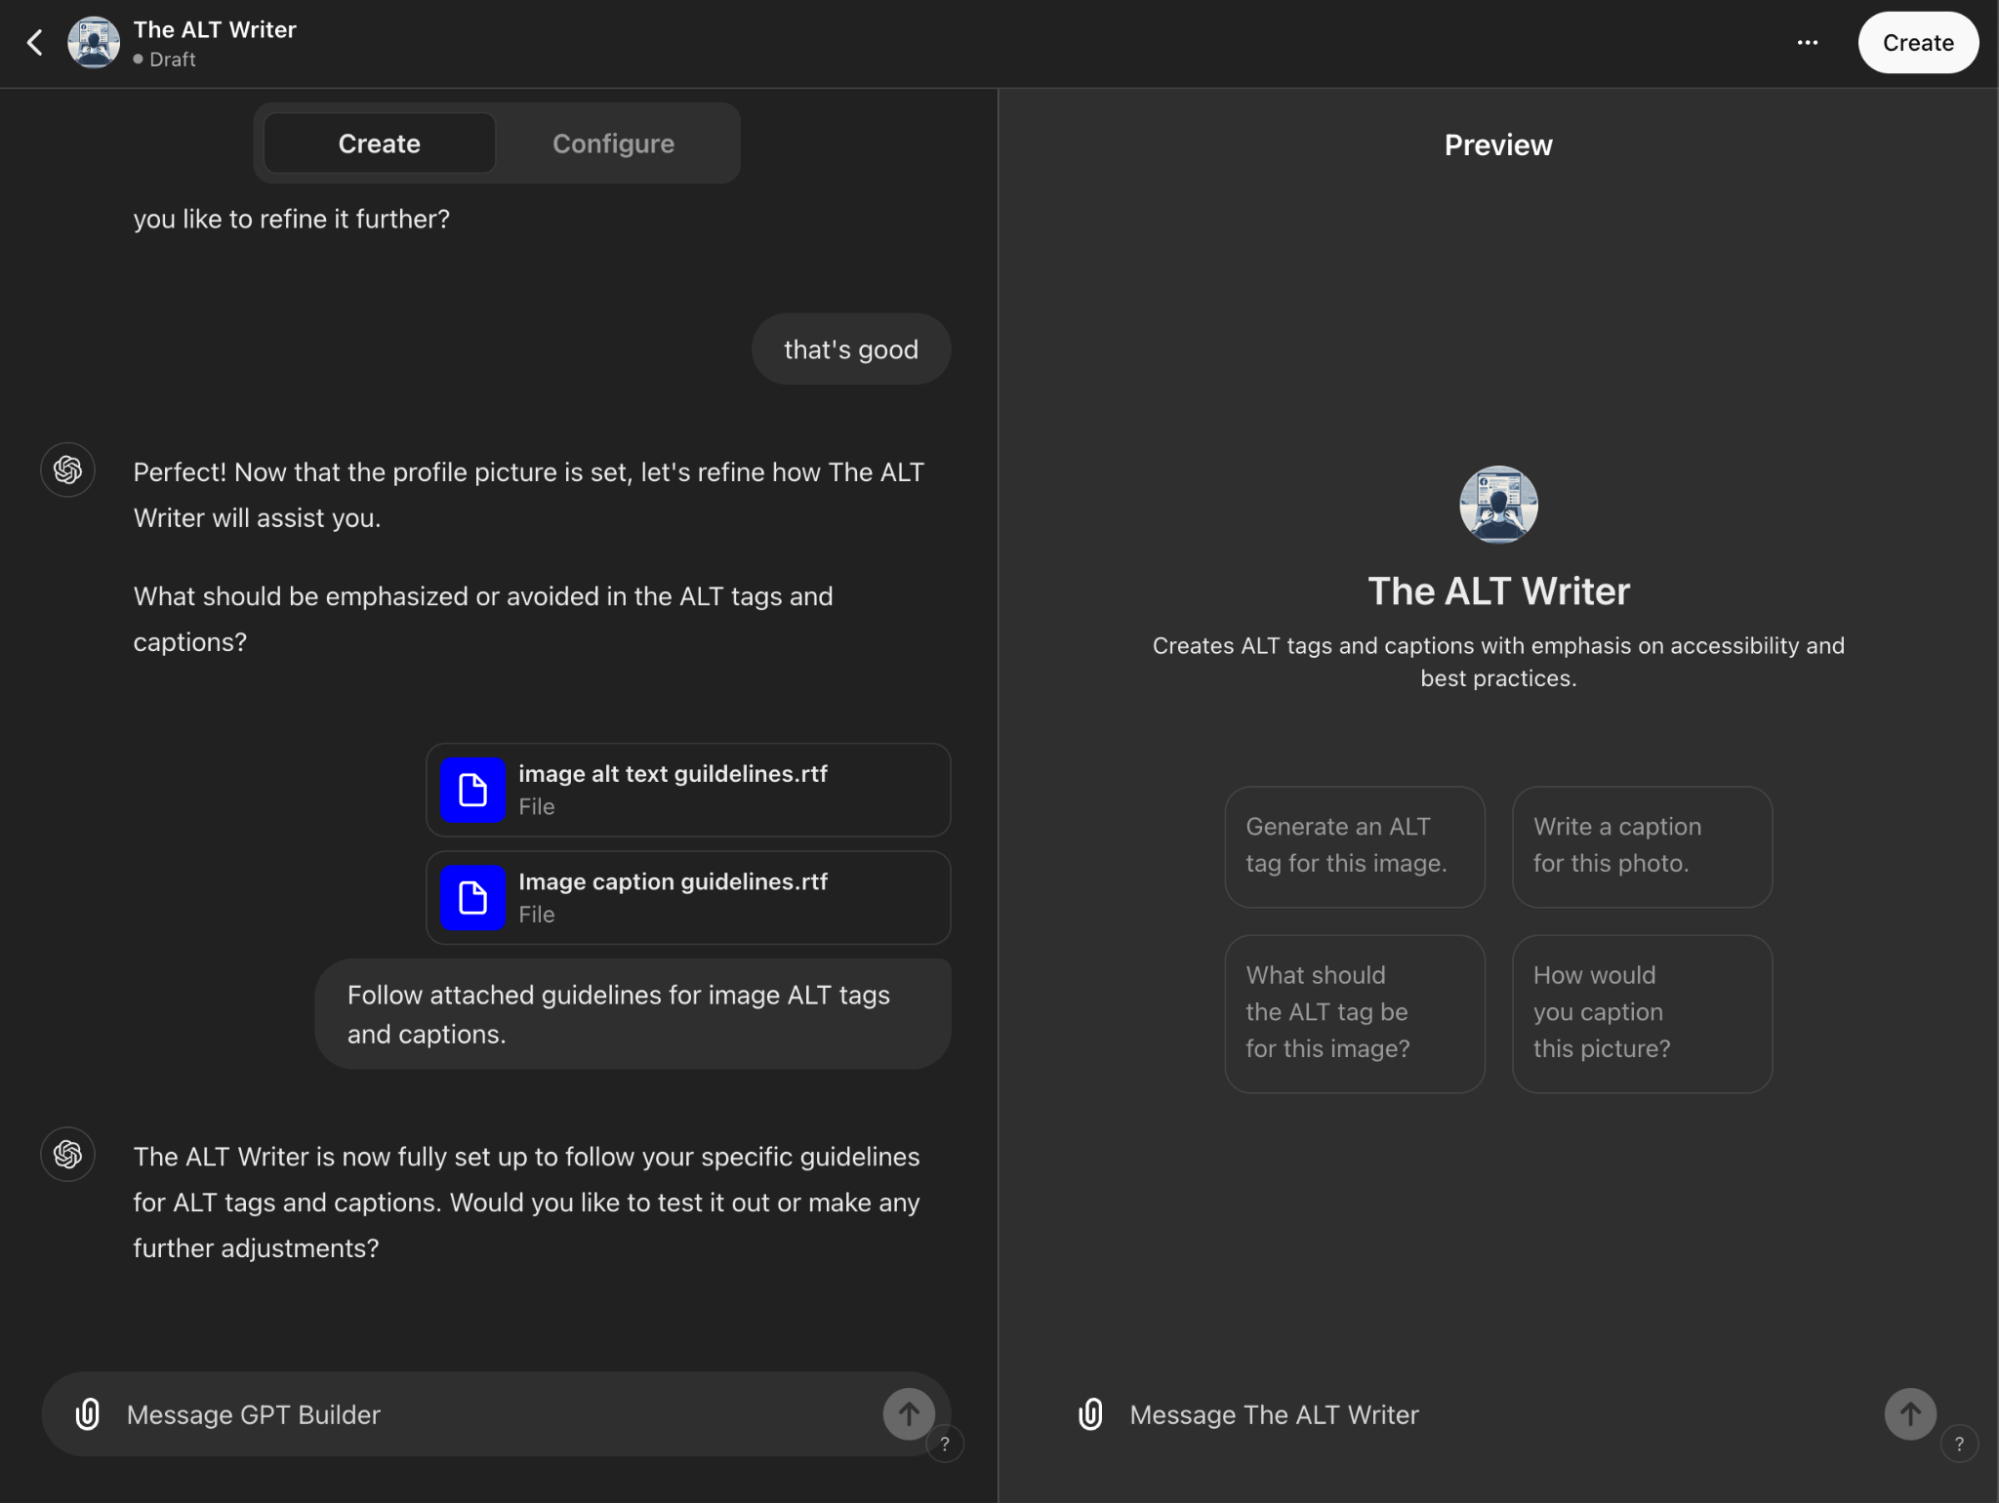
Task: Click attach paperclip in GPT Builder input
Action: point(88,1414)
